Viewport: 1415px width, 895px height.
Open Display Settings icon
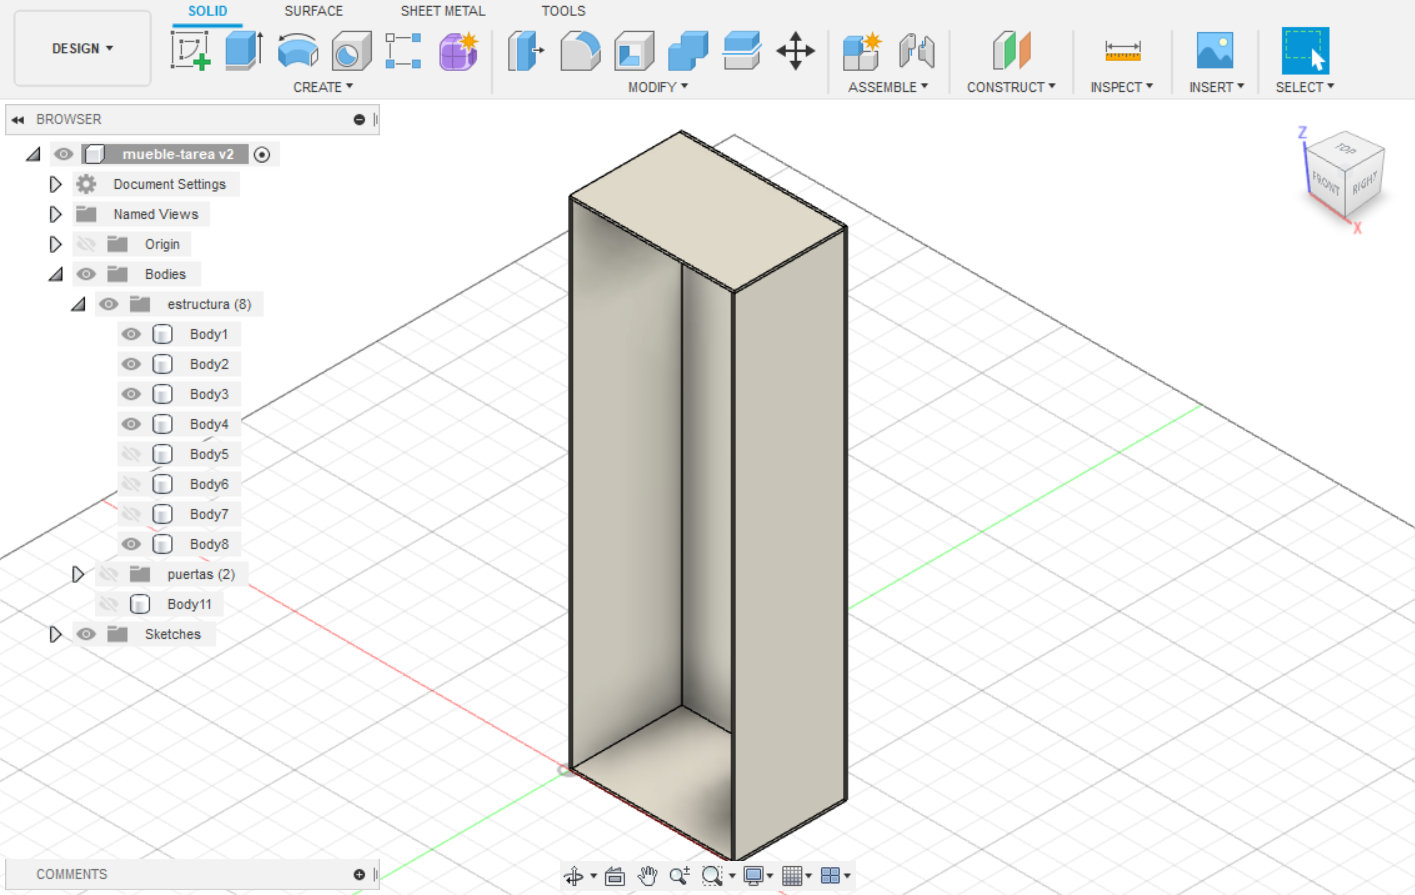(754, 876)
